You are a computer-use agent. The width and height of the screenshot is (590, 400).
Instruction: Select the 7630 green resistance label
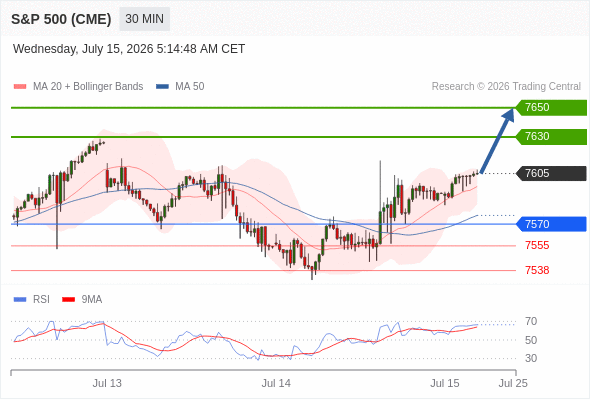click(551, 137)
